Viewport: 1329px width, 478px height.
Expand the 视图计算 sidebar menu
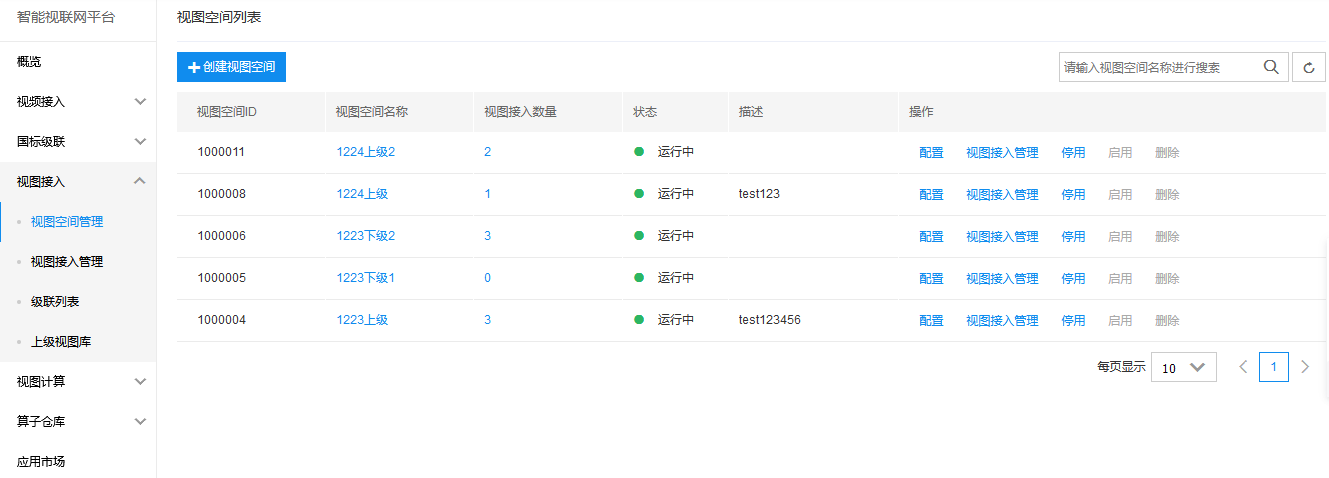[78, 382]
